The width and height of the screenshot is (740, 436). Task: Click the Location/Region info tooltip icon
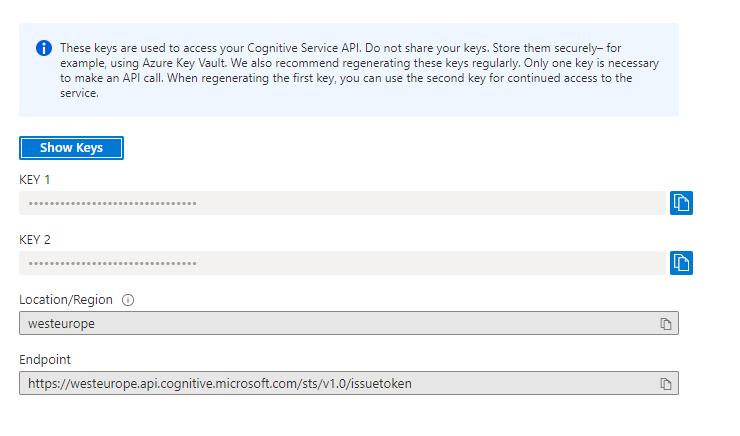128,300
